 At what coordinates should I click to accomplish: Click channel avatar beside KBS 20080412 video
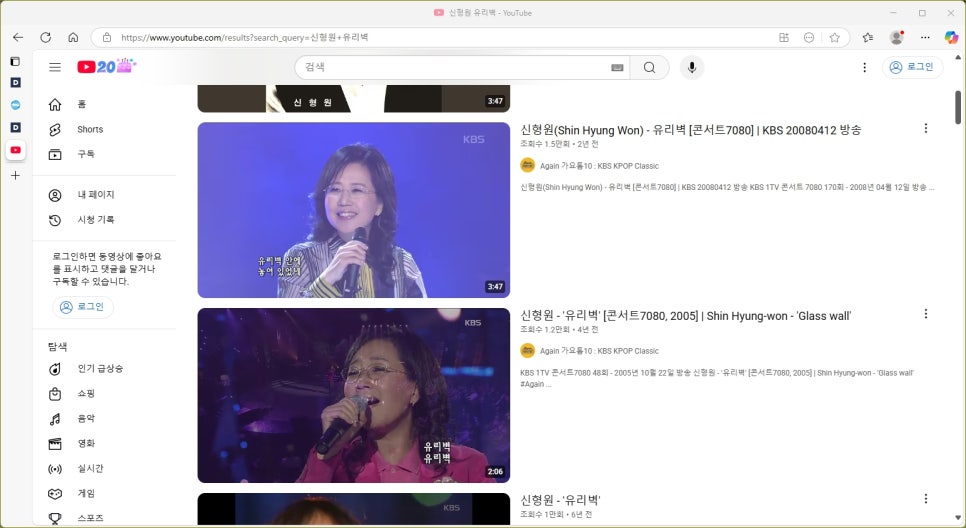click(527, 165)
